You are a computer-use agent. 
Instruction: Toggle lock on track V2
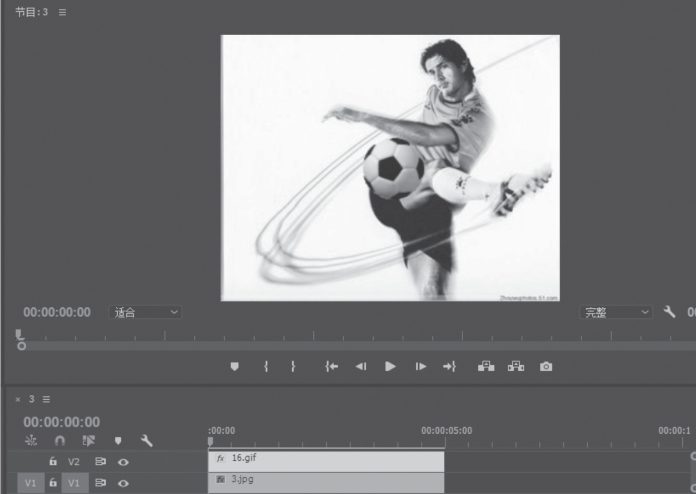click(53, 462)
